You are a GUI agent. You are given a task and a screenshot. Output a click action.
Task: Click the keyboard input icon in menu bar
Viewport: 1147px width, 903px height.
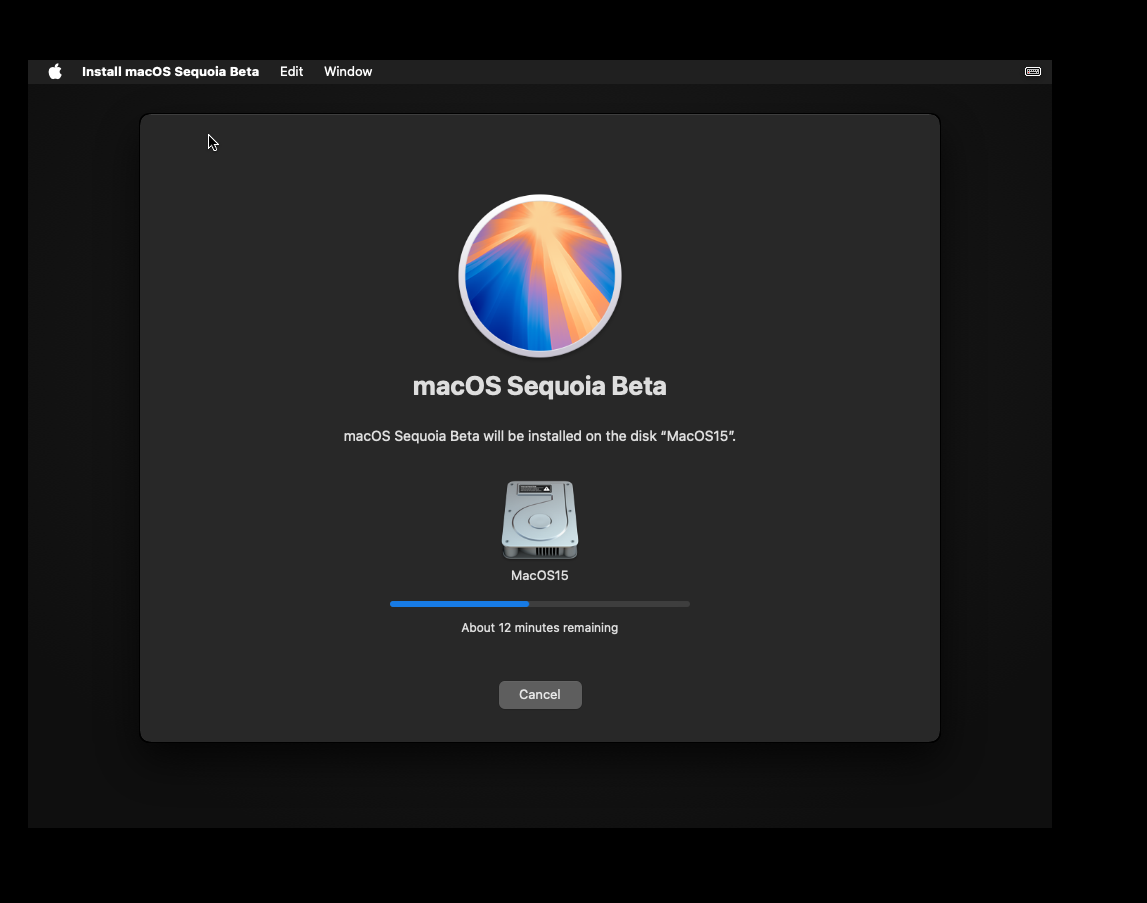coord(1032,72)
